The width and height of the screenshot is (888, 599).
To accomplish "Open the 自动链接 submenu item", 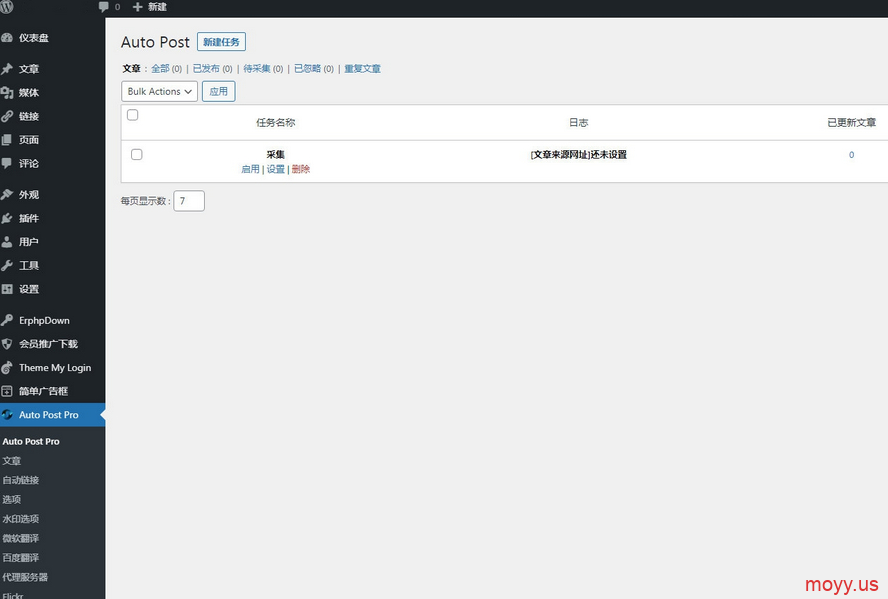I will [x=21, y=480].
